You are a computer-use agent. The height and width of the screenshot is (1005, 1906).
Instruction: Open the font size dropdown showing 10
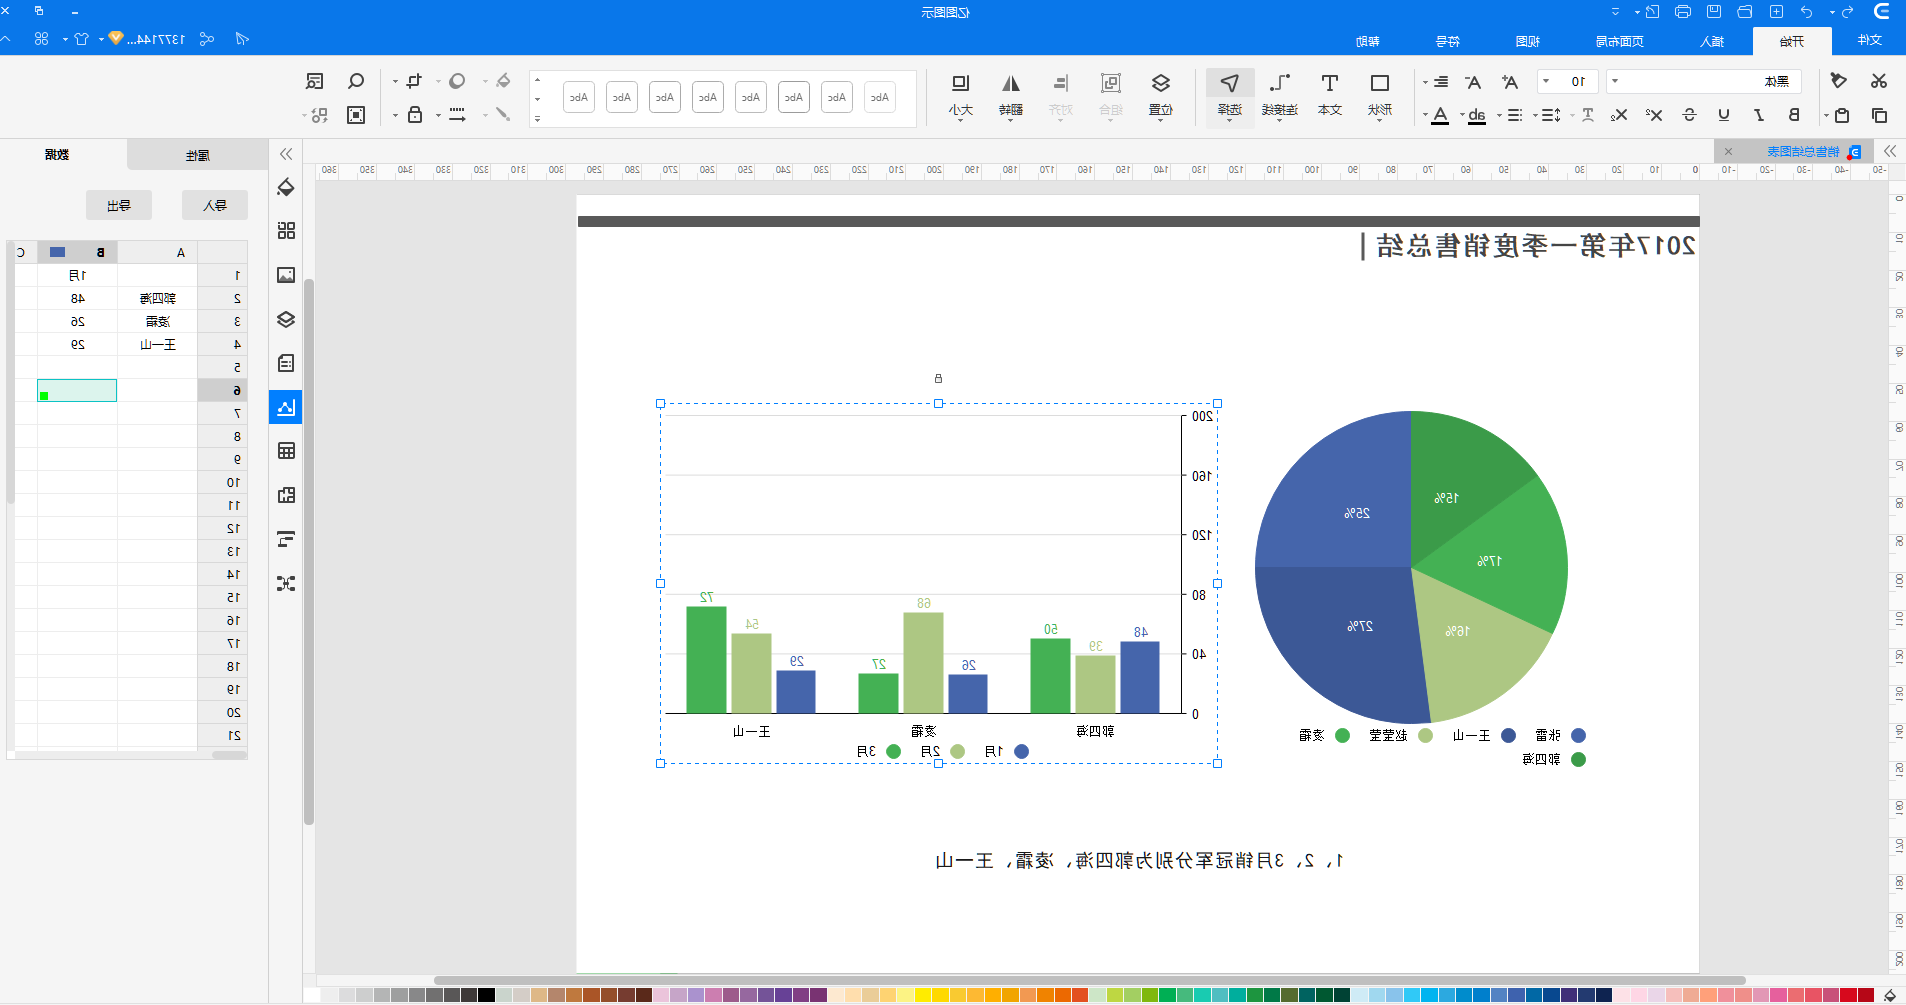click(x=1546, y=82)
